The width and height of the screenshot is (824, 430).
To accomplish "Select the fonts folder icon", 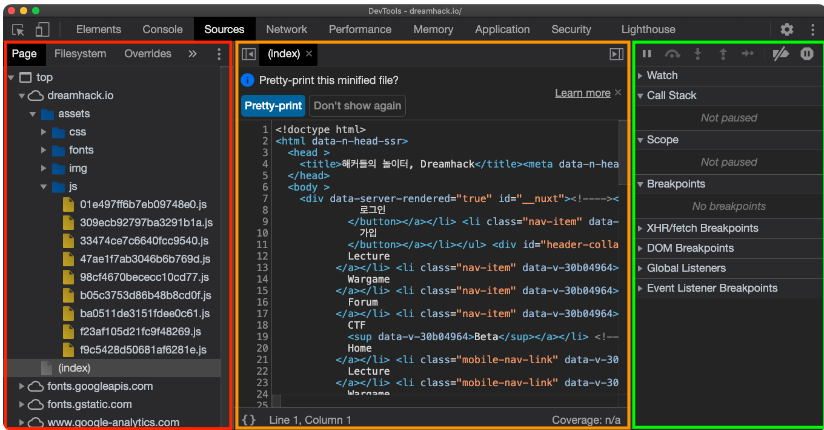I will pos(58,150).
